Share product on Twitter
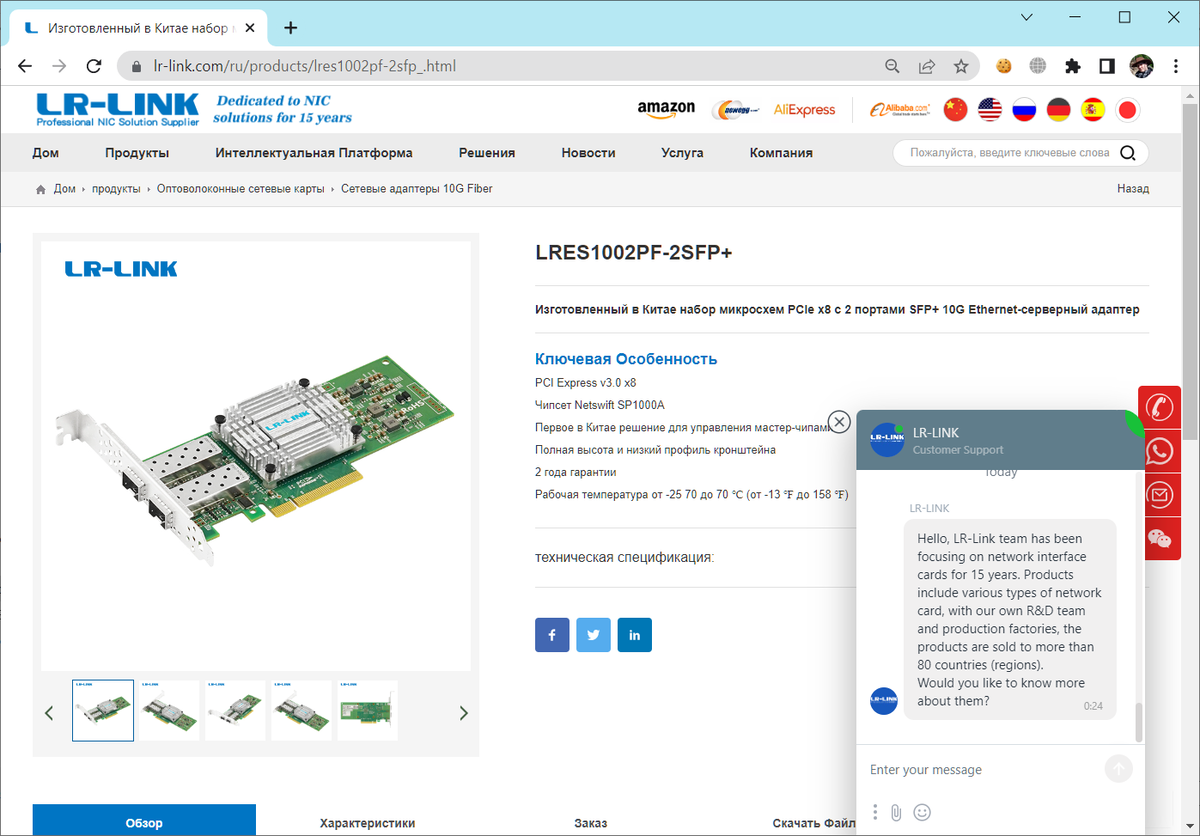Image resolution: width=1200 pixels, height=836 pixels. click(x=593, y=635)
